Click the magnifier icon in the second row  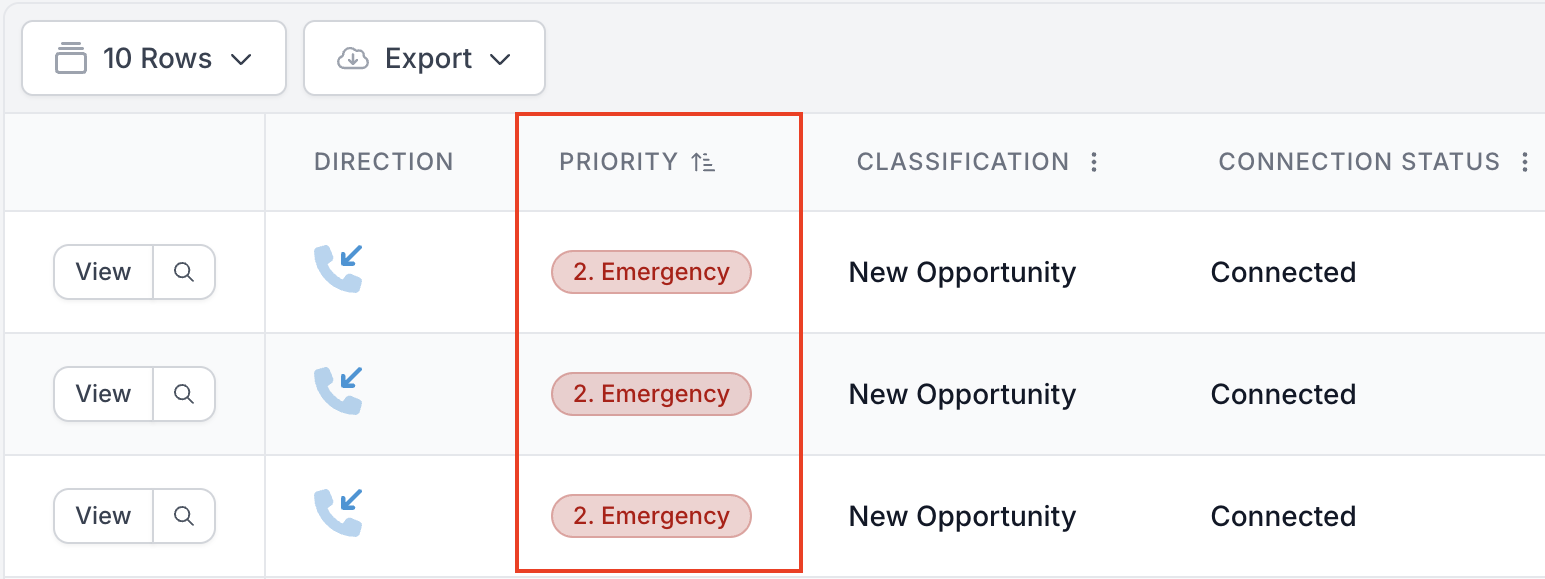[184, 394]
